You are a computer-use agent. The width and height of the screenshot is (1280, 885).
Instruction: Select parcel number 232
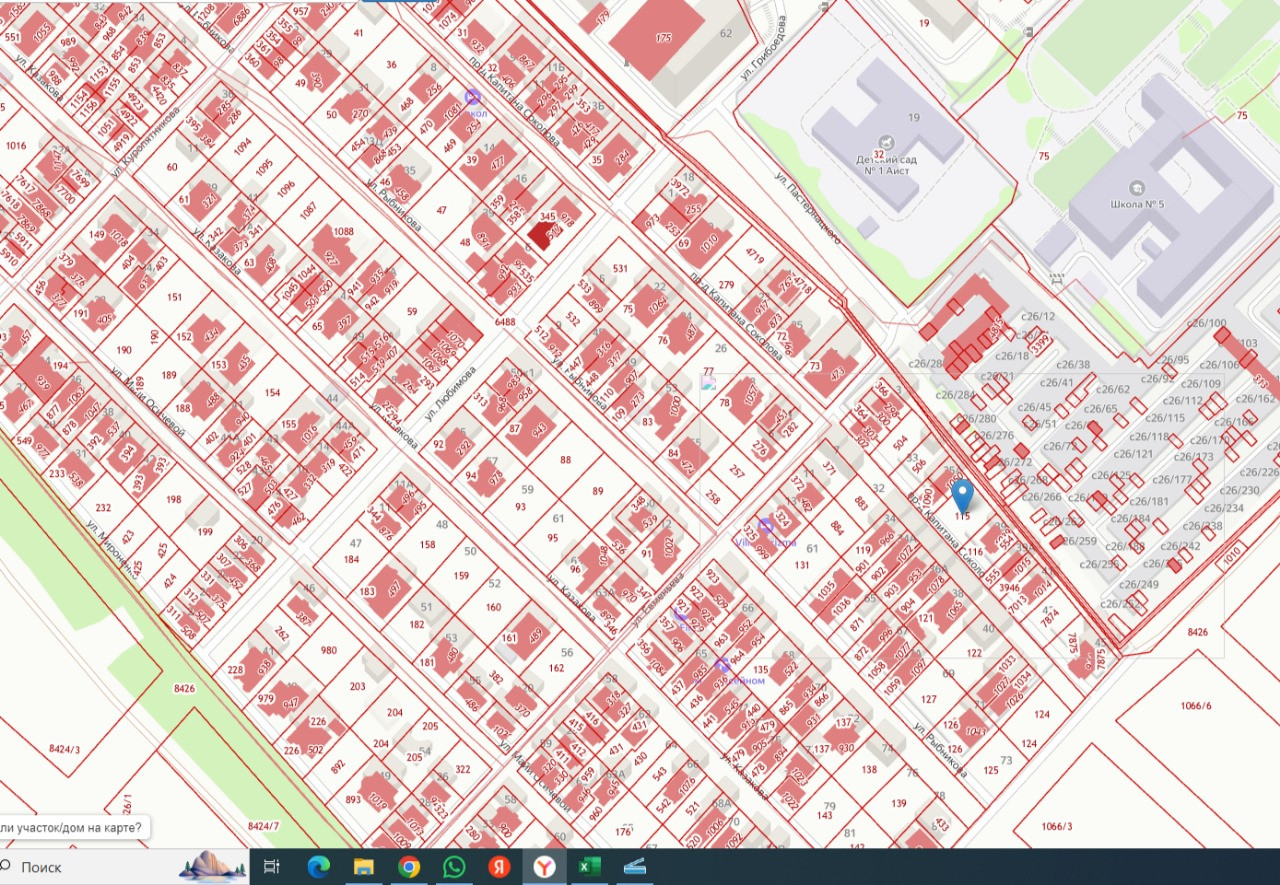point(103,508)
